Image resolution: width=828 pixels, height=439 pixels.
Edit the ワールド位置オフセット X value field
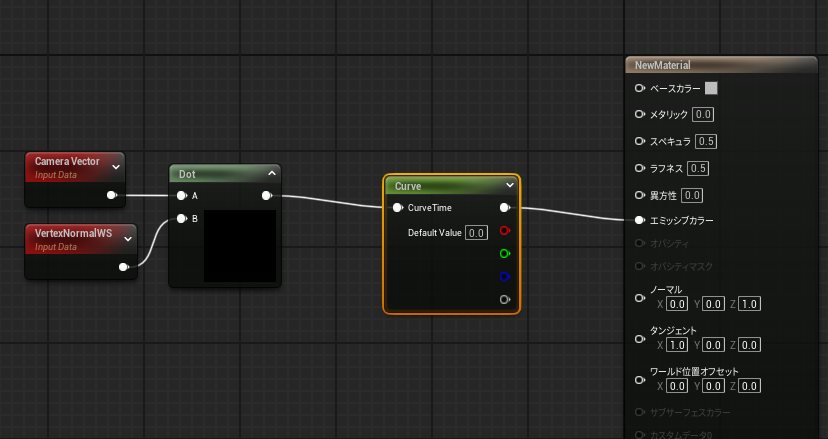coord(677,387)
